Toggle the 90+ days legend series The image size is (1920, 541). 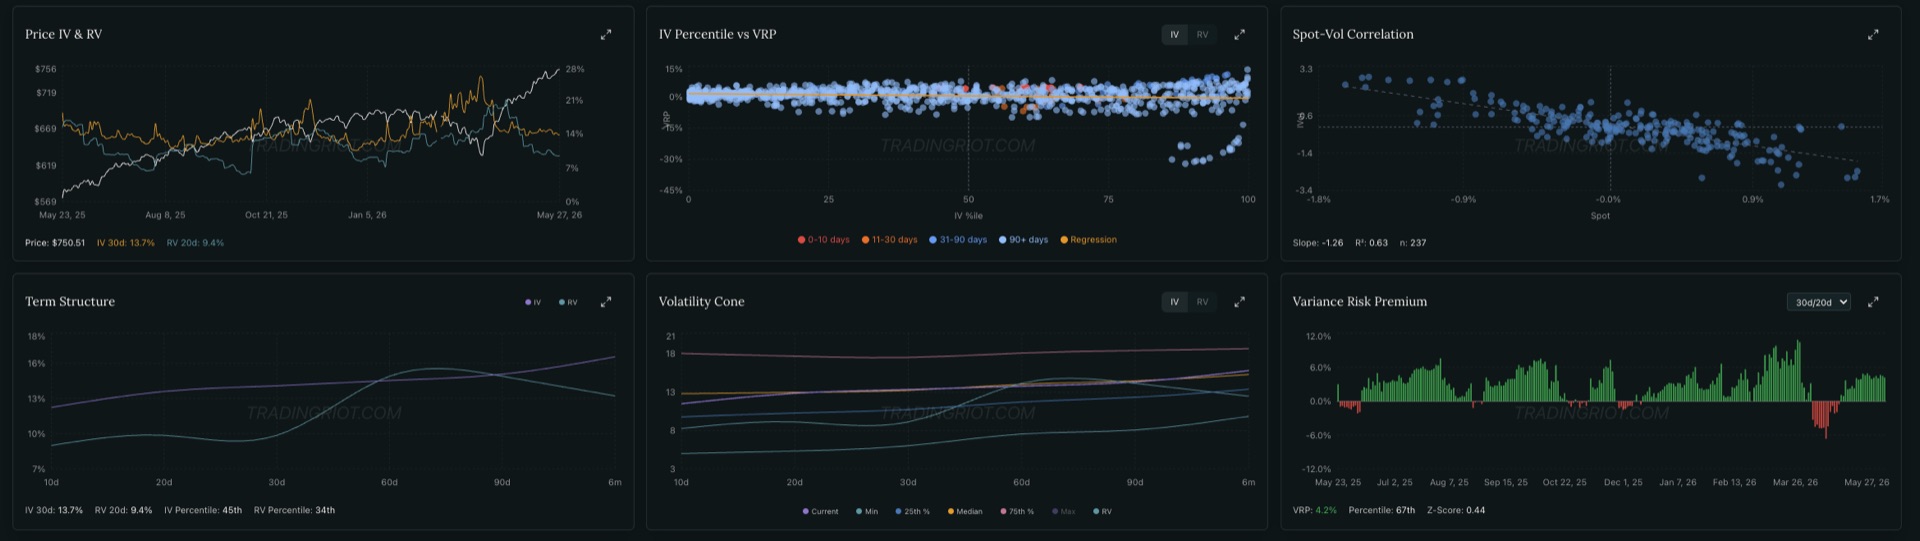pos(1023,240)
